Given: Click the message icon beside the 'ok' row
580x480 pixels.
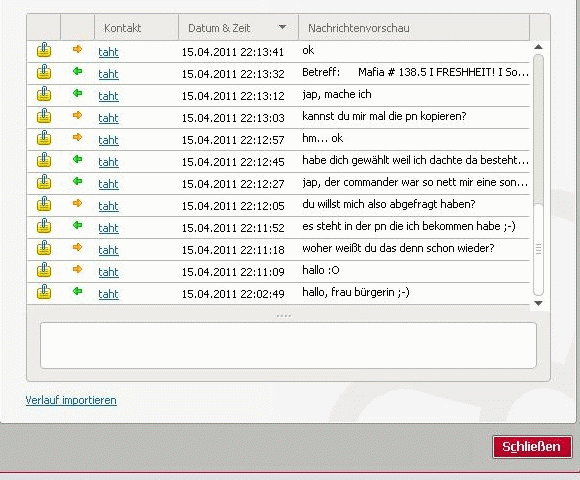Looking at the screenshot, I should 44,50.
